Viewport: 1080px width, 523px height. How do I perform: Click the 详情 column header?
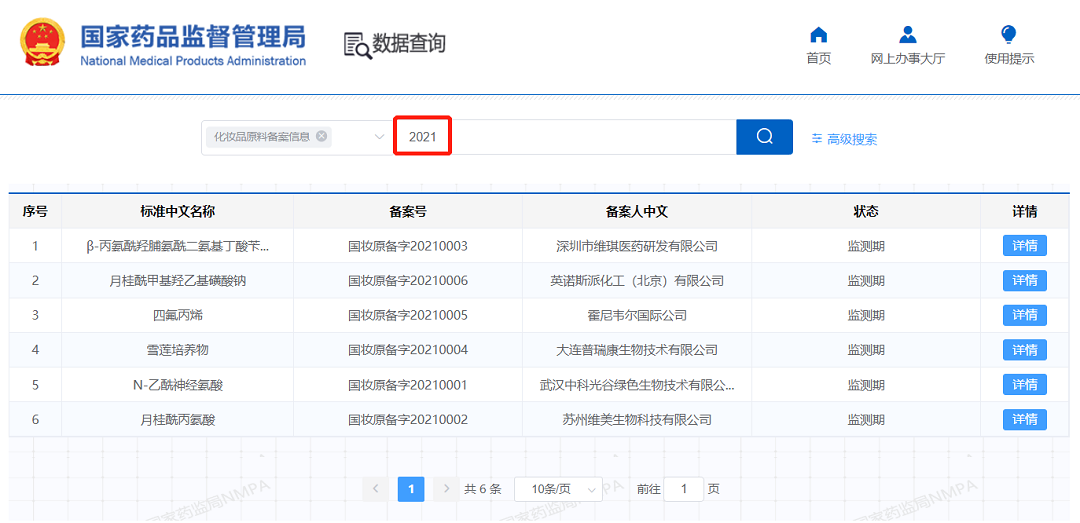tap(1025, 212)
